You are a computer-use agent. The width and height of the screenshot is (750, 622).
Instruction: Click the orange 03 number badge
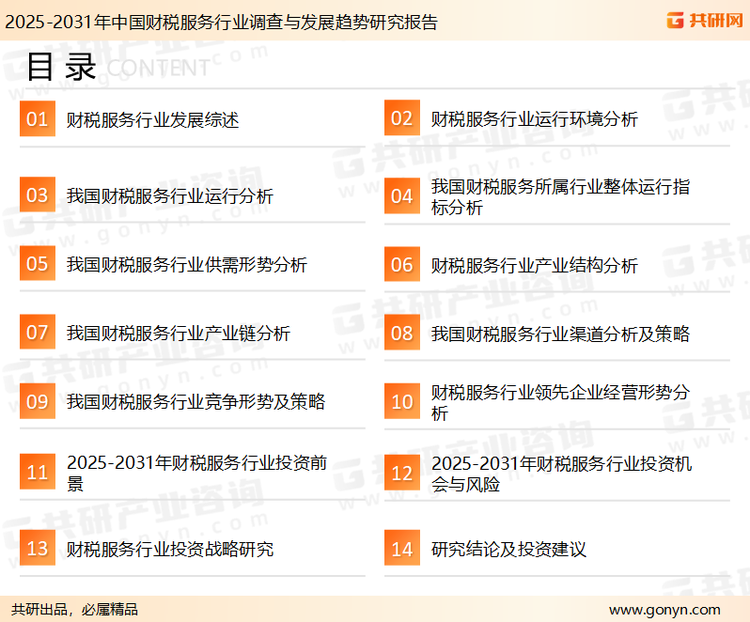(x=37, y=195)
